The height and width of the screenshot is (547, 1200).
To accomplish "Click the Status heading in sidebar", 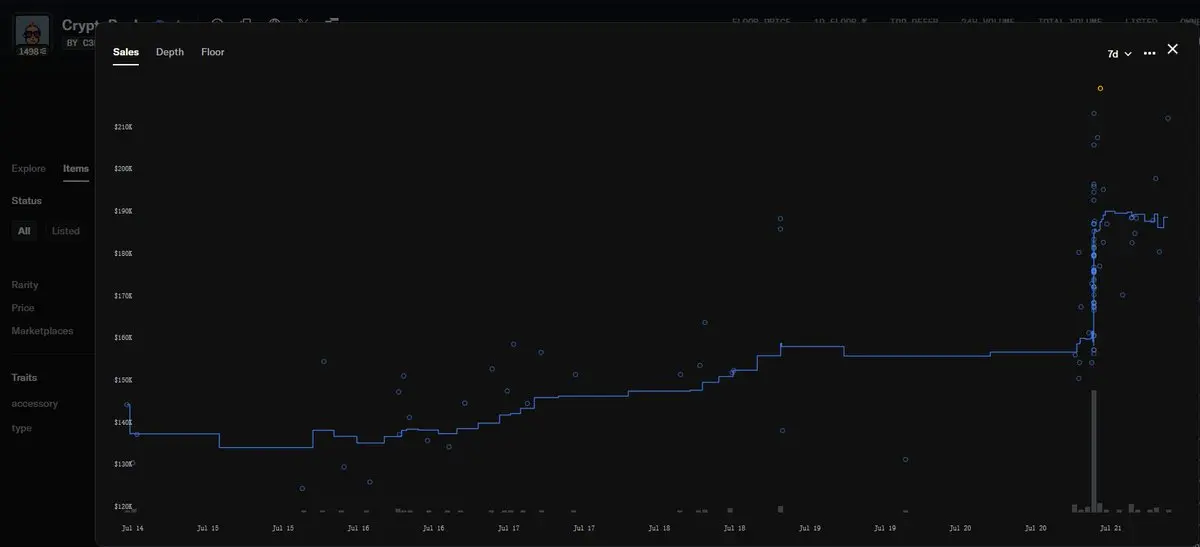I will pyautogui.click(x=27, y=201).
